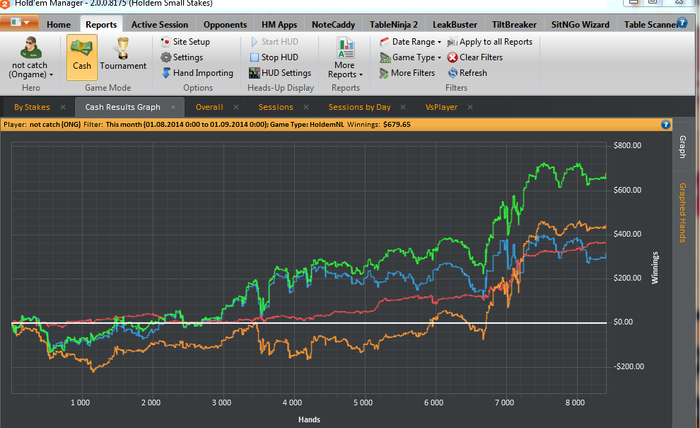Image resolution: width=700 pixels, height=428 pixels.
Task: Go to the HM Apps tab
Action: 279,25
